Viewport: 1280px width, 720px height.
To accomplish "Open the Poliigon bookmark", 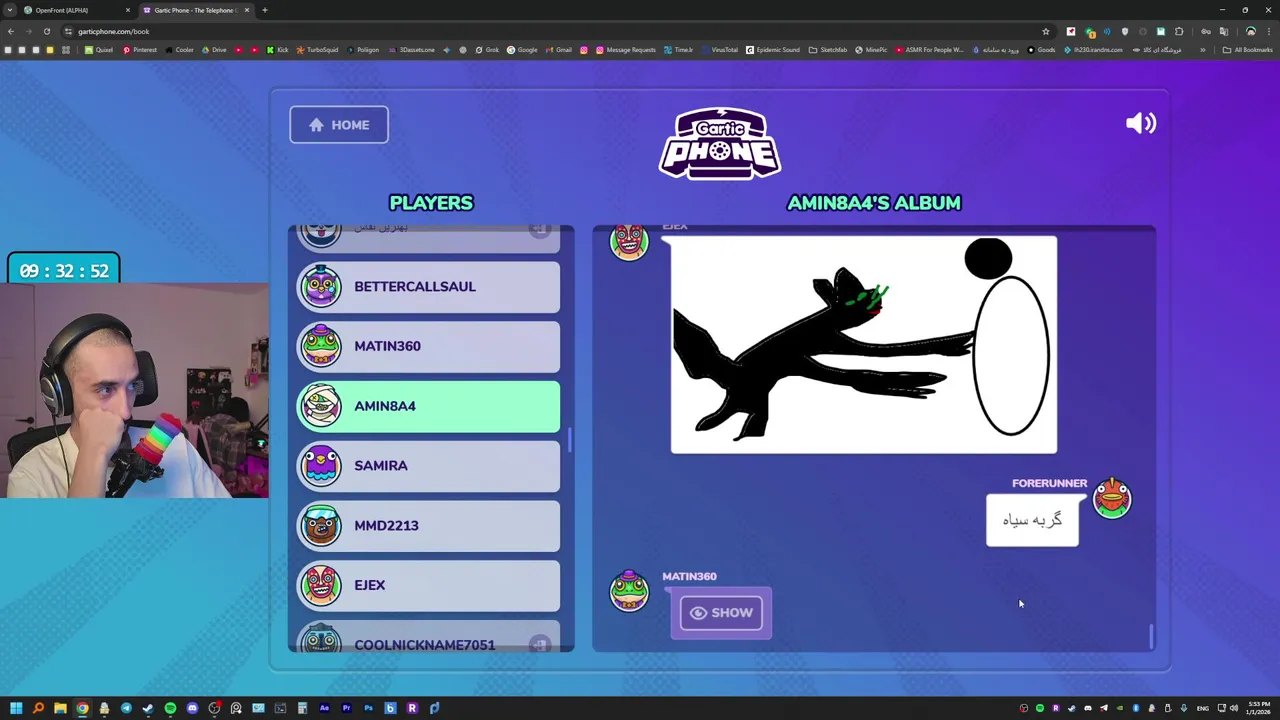I will (x=363, y=50).
